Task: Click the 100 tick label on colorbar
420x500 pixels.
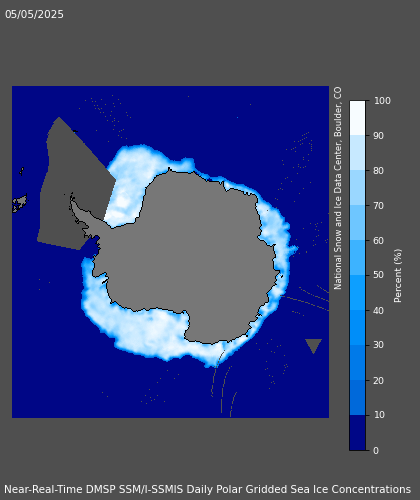Action: 382,101
